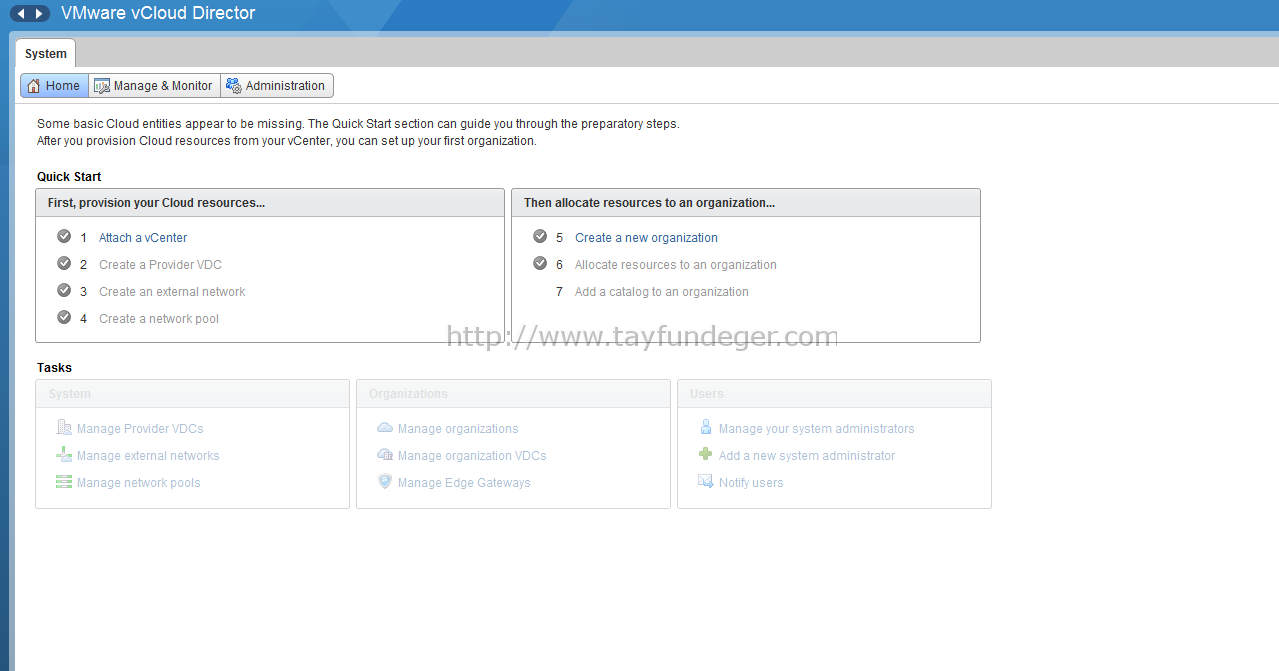Open Manage Edge Gateways task
The height and width of the screenshot is (671, 1279).
click(464, 483)
